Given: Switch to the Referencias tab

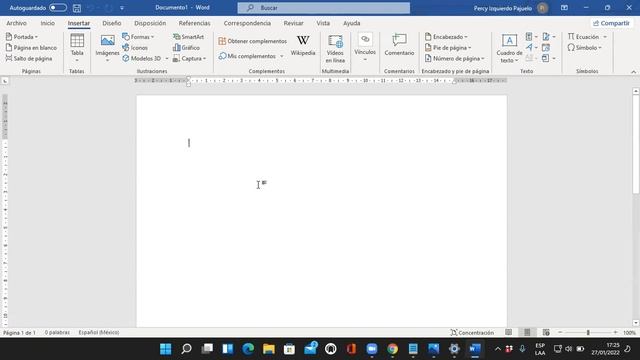Looking at the screenshot, I should click(194, 23).
